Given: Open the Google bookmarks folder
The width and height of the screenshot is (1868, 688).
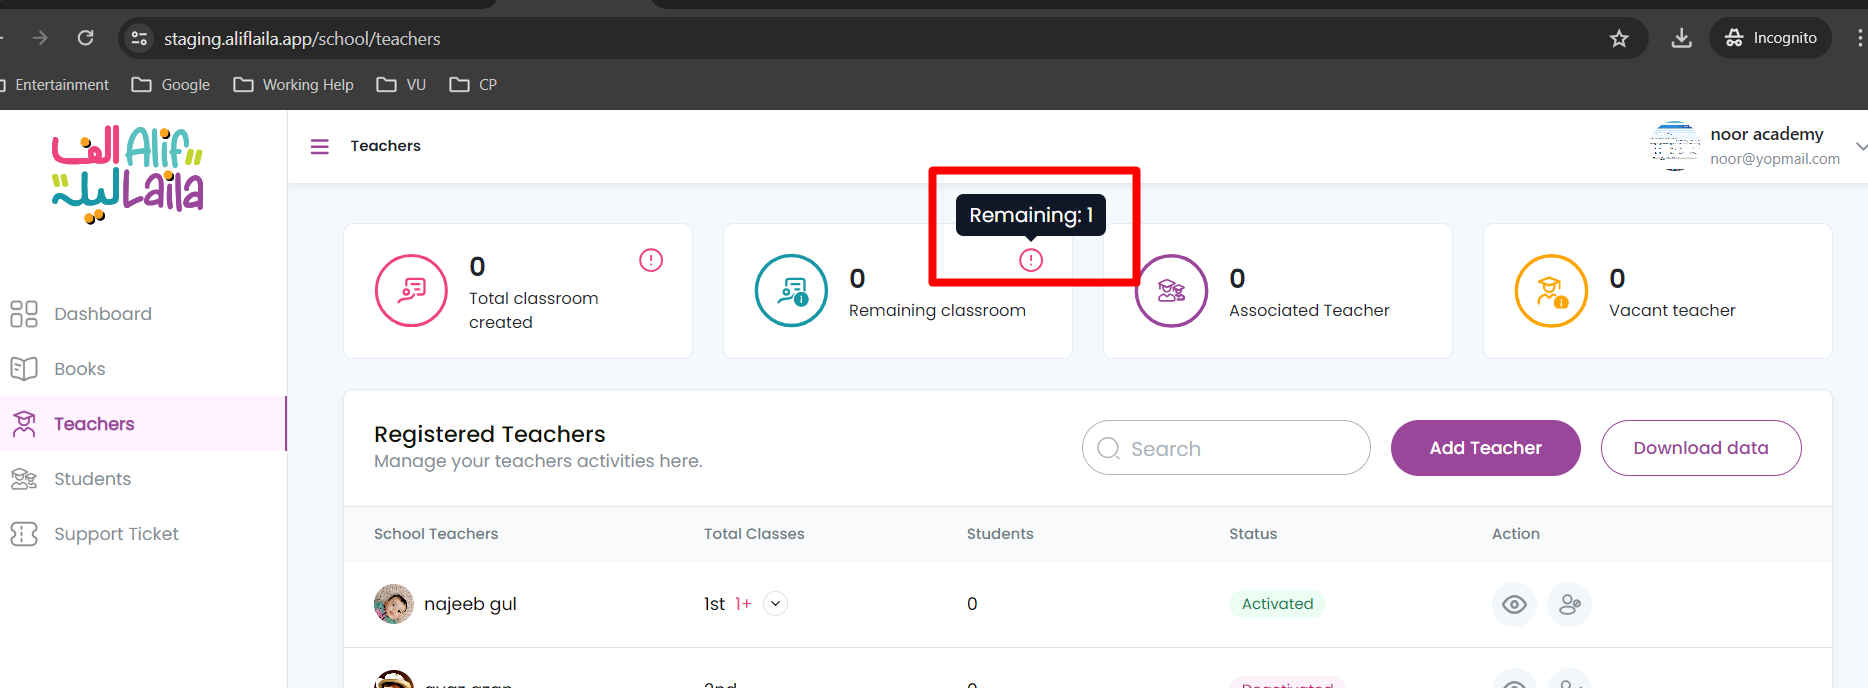Looking at the screenshot, I should [171, 85].
